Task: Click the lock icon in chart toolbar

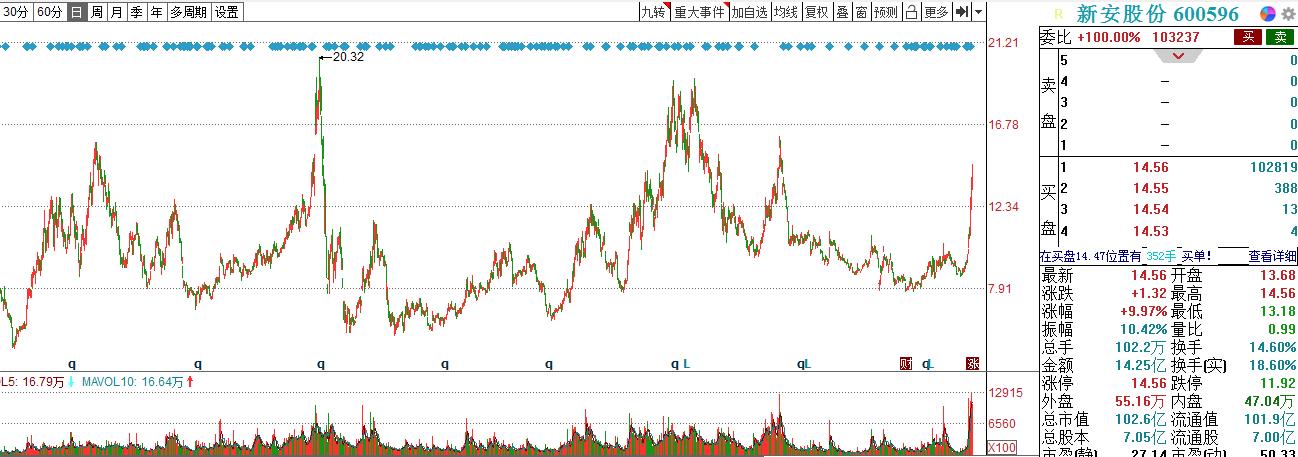Action: click(x=911, y=12)
